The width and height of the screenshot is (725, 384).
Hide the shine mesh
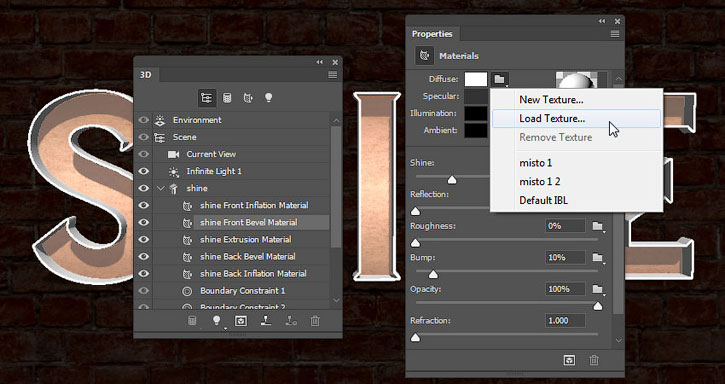point(144,188)
